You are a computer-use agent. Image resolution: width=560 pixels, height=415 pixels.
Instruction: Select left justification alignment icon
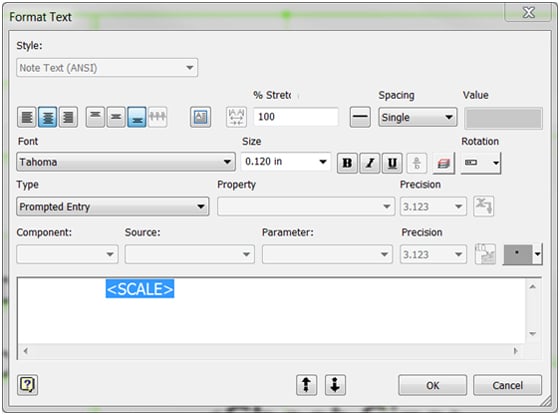pyautogui.click(x=27, y=117)
